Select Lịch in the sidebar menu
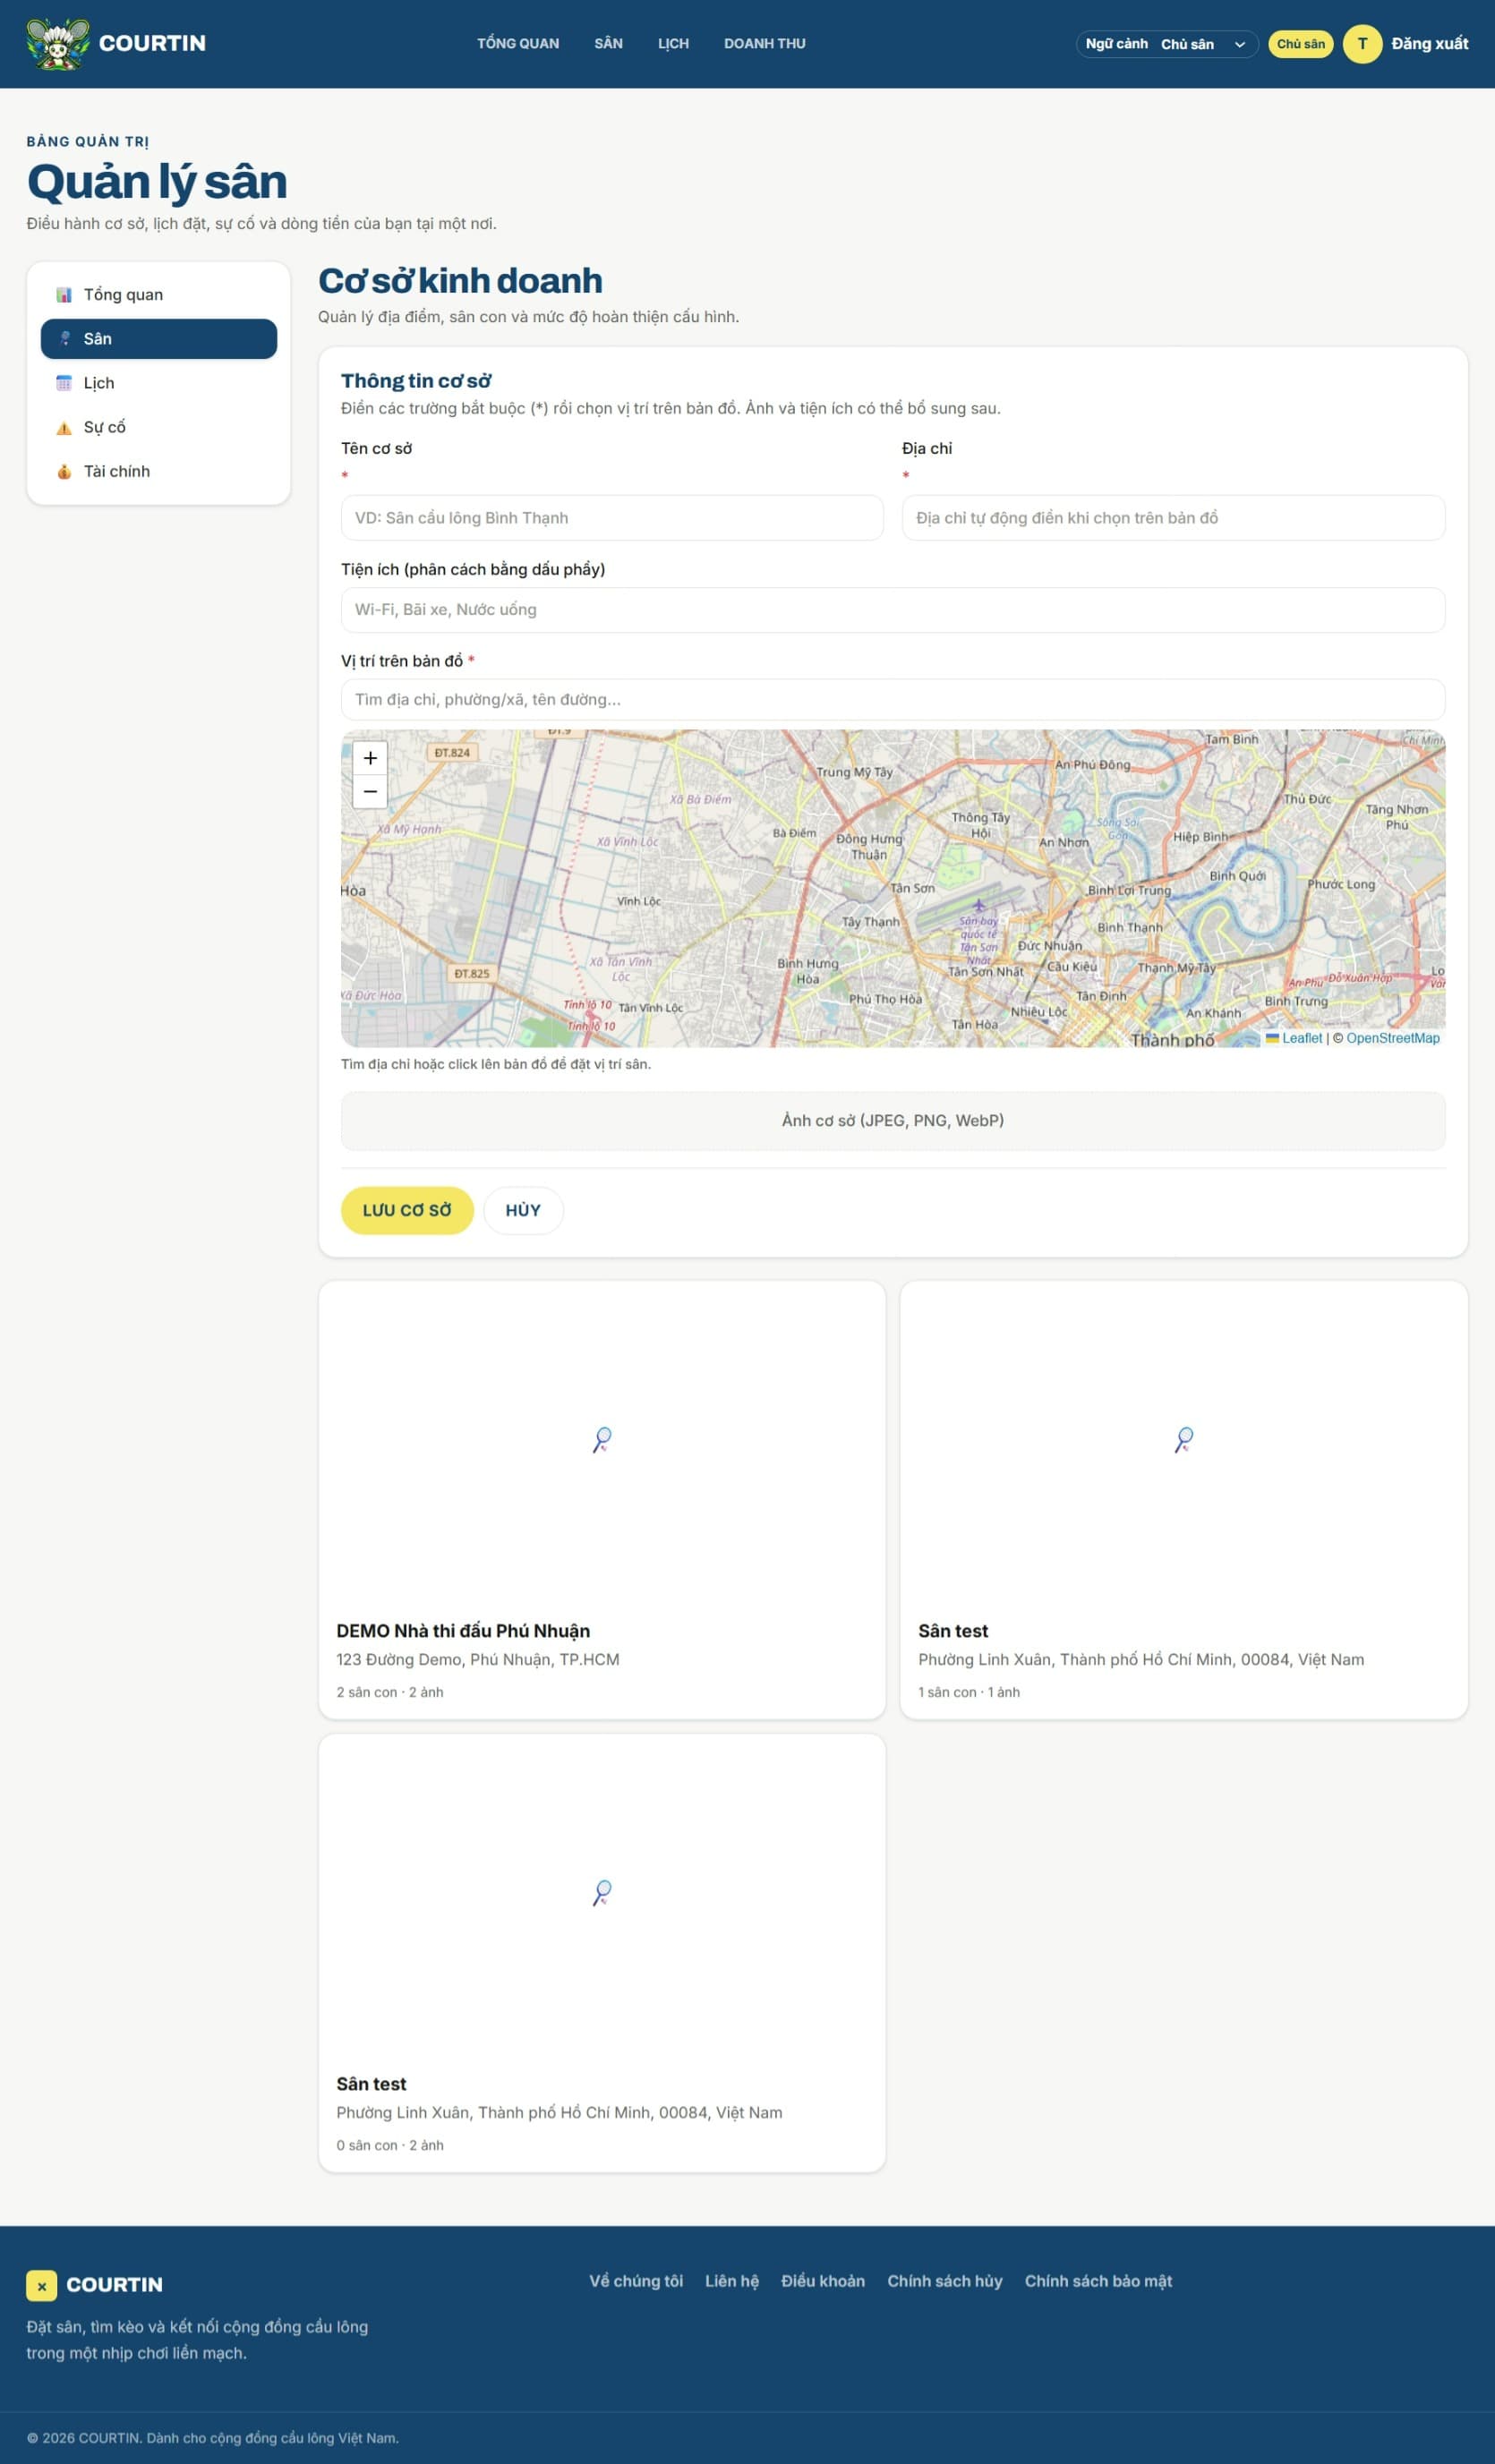This screenshot has height=2464, width=1495. coord(159,383)
